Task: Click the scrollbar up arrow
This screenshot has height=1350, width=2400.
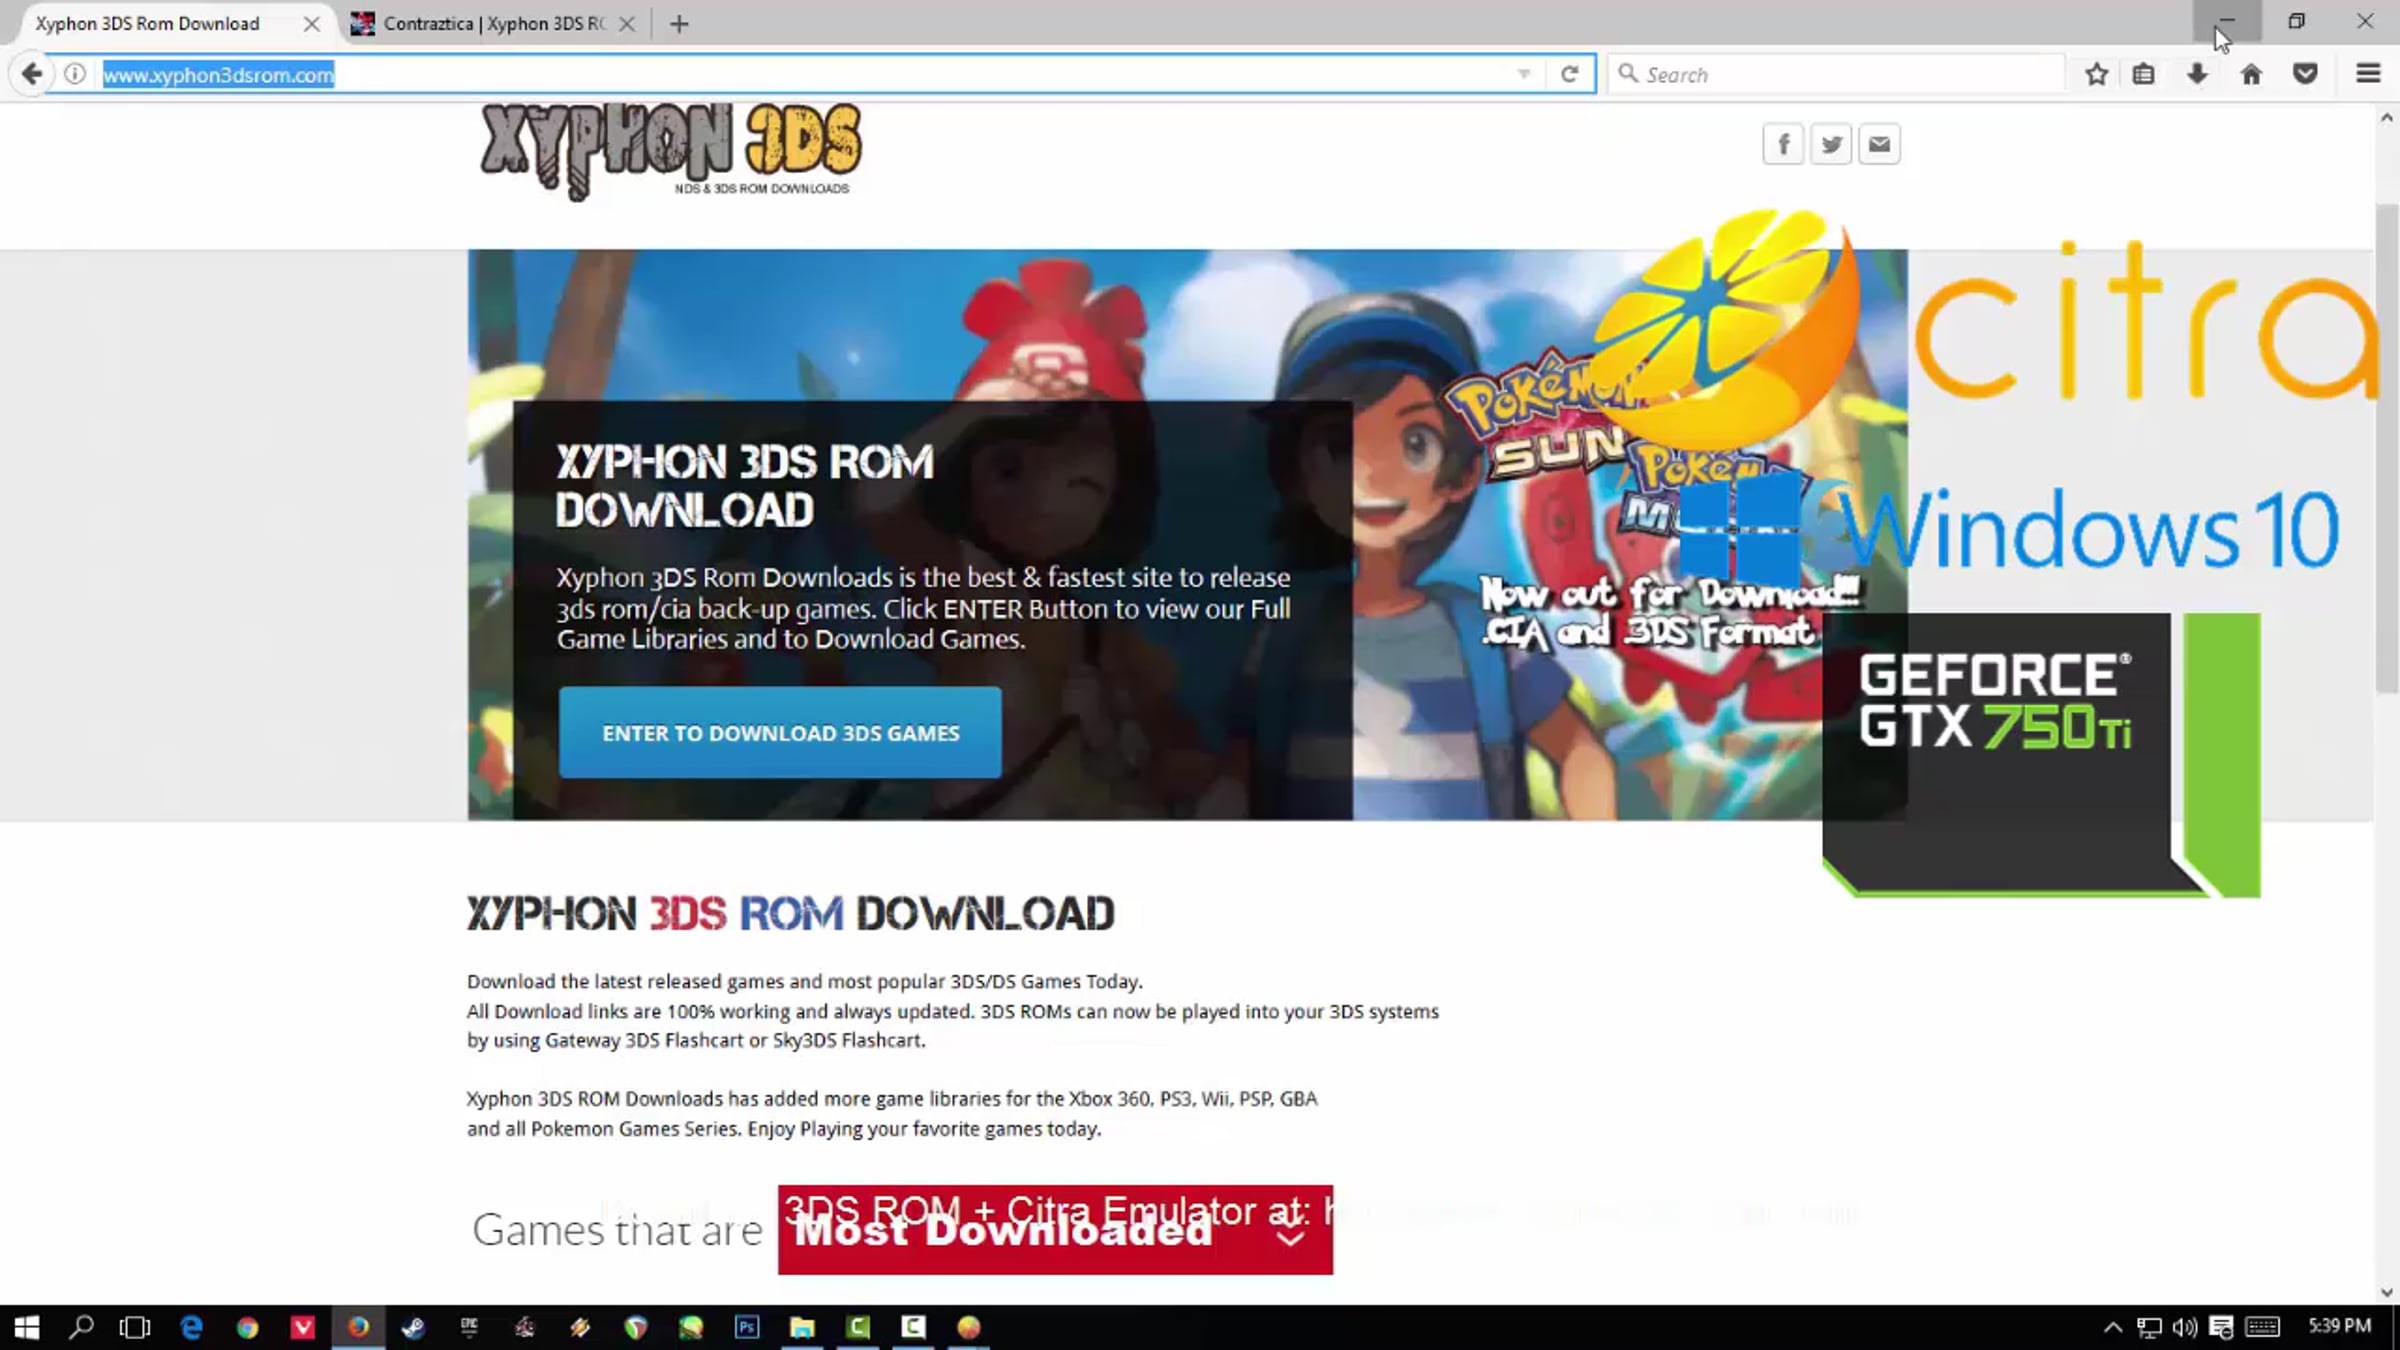Action: (x=2387, y=117)
